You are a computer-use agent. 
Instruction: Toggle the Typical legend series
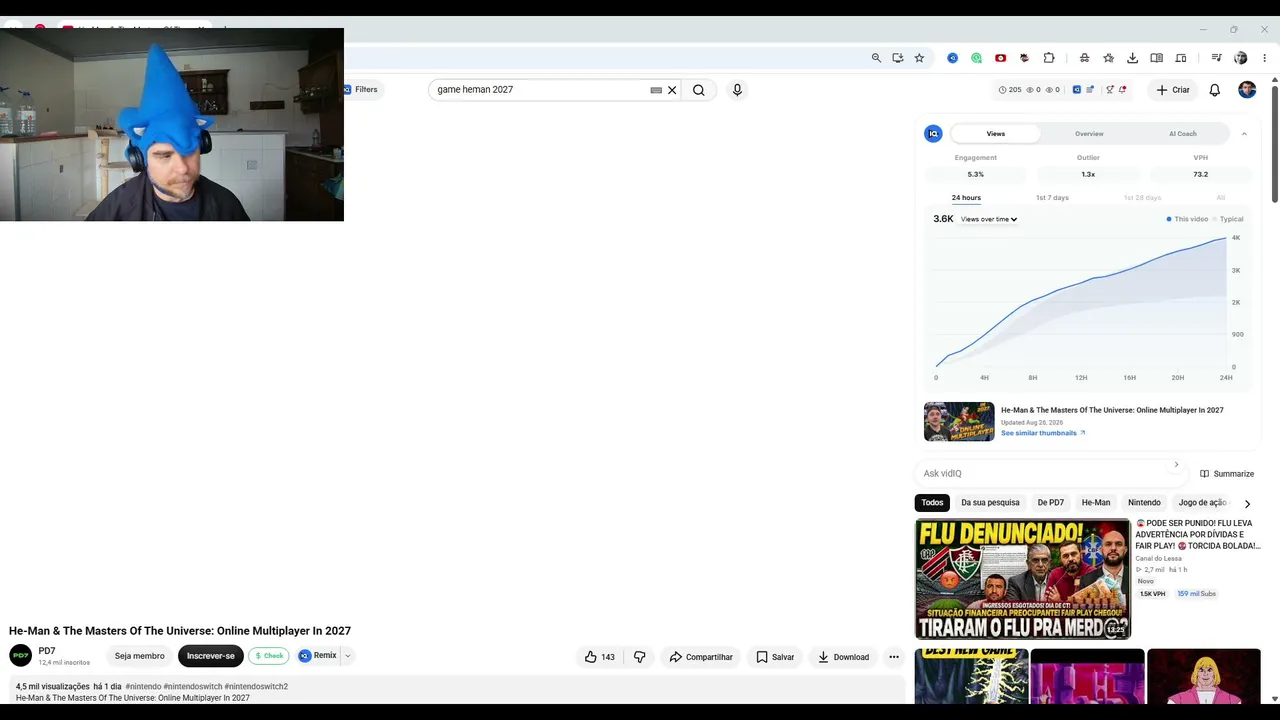[x=1228, y=219]
